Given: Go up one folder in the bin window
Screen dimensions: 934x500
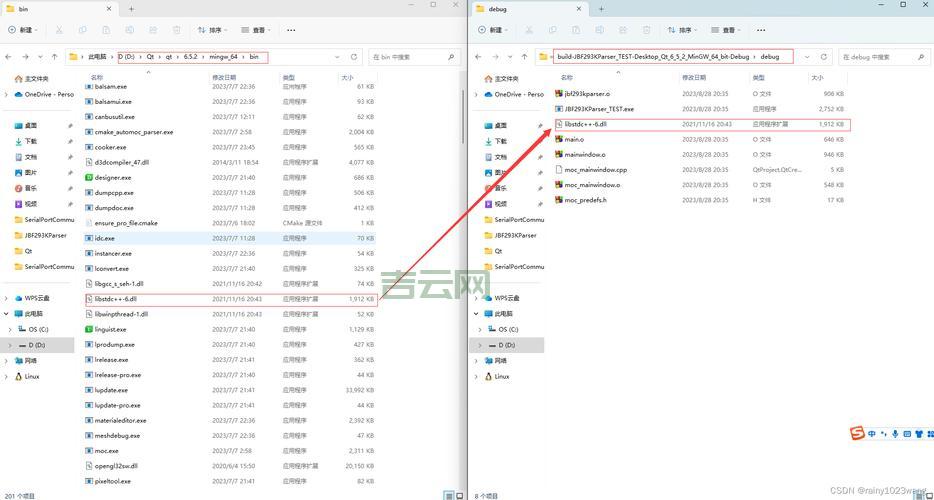Looking at the screenshot, I should 55,57.
